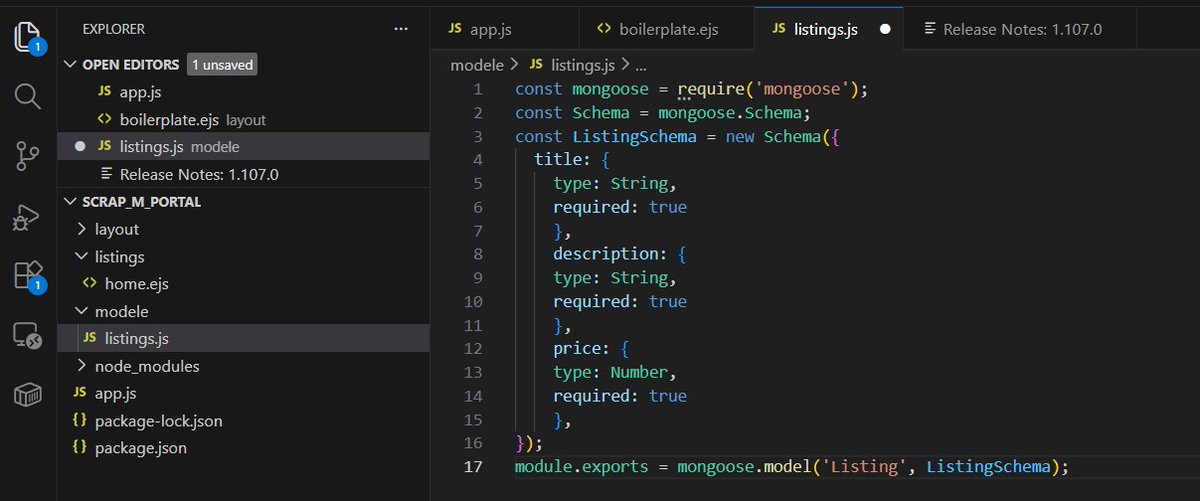
Task: Collapse the SCRAP_M_PORTAL project section
Action: tap(69, 201)
